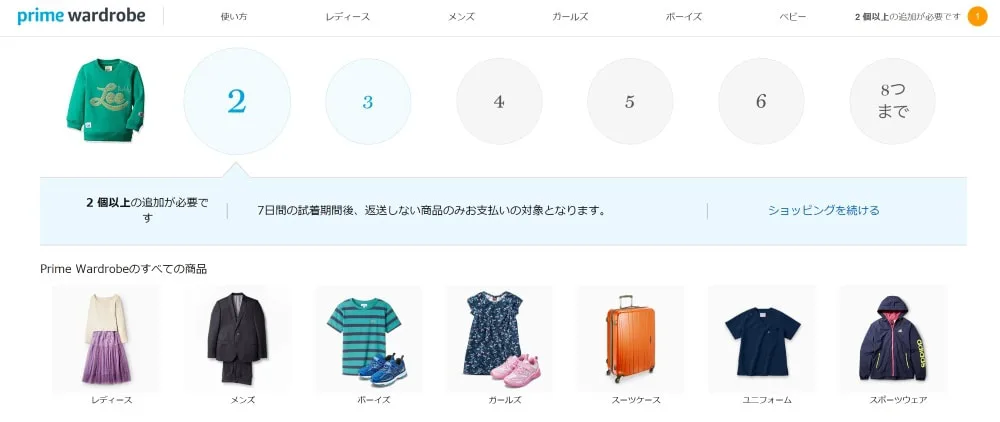This screenshot has height=422, width=1000.
Task: Open the レディース navigation menu item
Action: pos(348,17)
